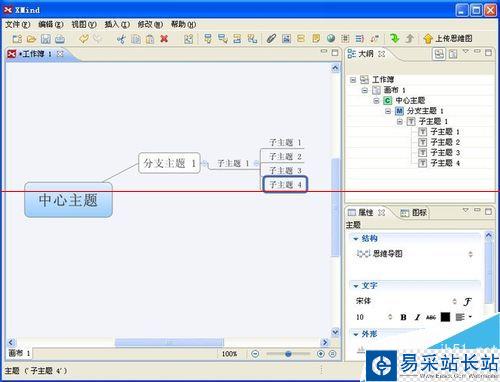Click first outline view mode button
500x382 pixels.
point(439,54)
